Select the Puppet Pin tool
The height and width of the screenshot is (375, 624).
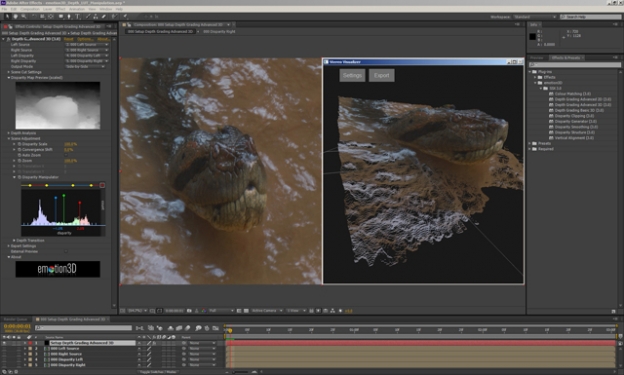[125, 16]
